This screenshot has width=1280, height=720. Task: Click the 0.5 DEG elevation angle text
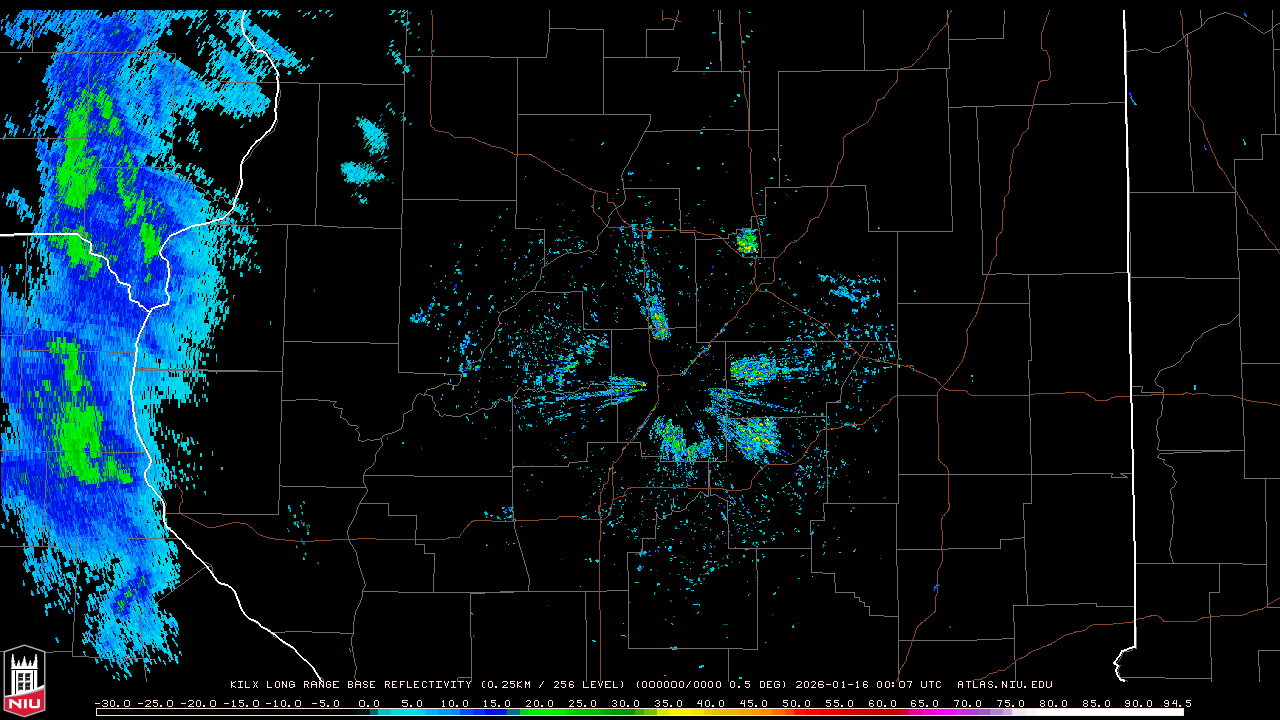760,685
